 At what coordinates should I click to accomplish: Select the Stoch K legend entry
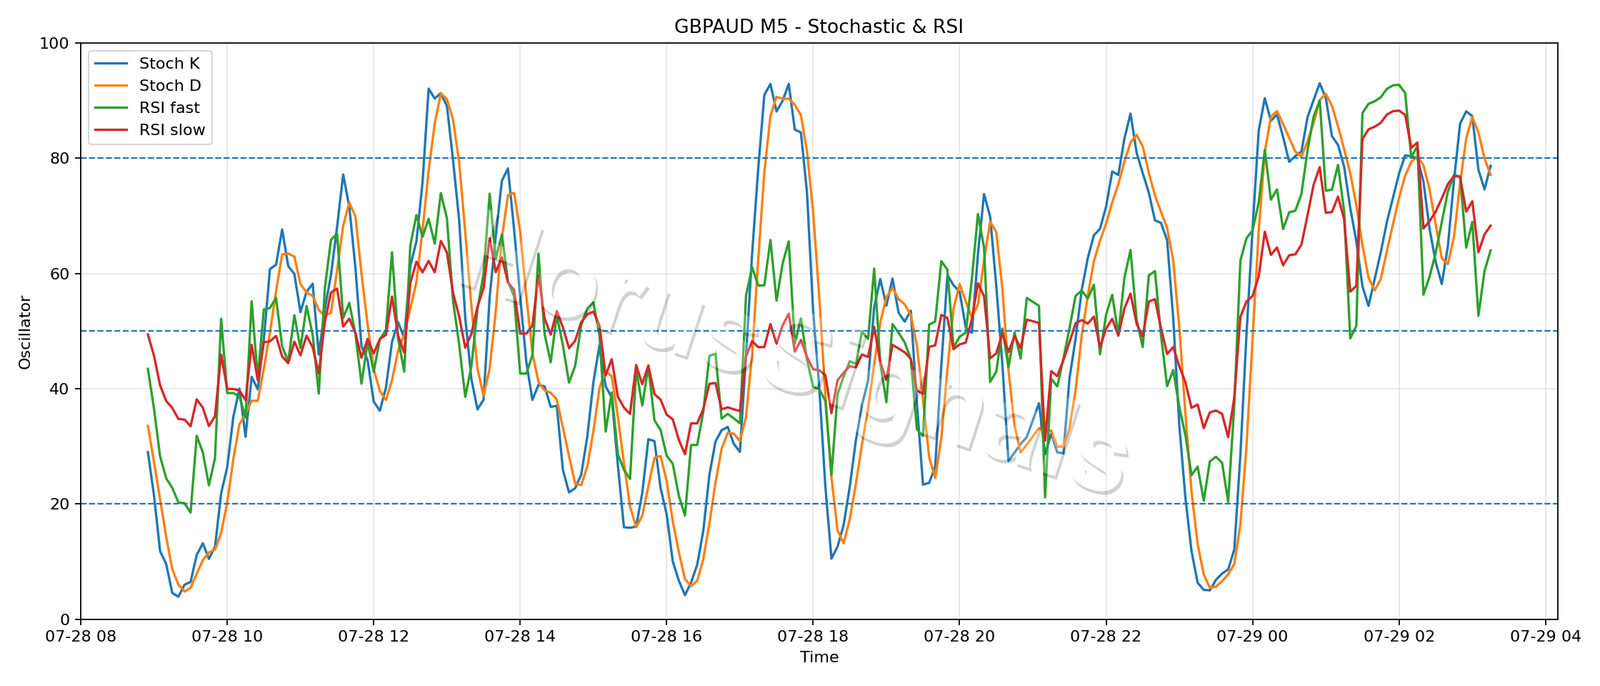pyautogui.click(x=148, y=63)
